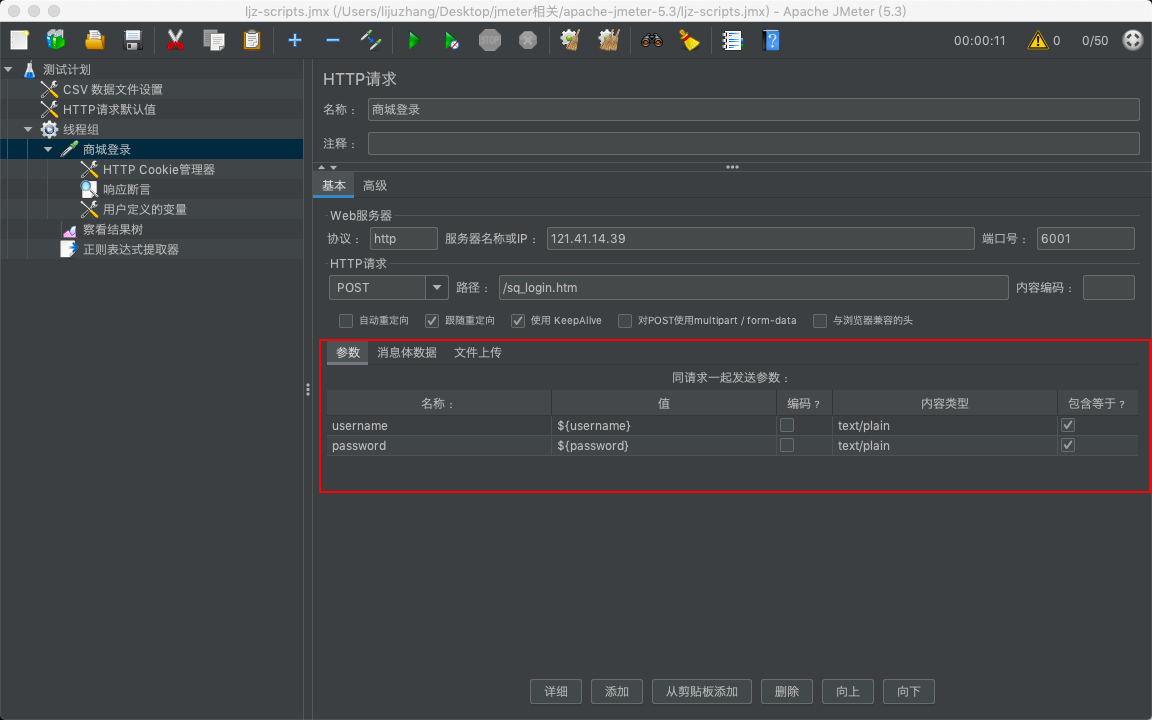This screenshot has width=1152, height=720.
Task: Toggle 包含等于 checkbox for username row
Action: pyautogui.click(x=1068, y=425)
